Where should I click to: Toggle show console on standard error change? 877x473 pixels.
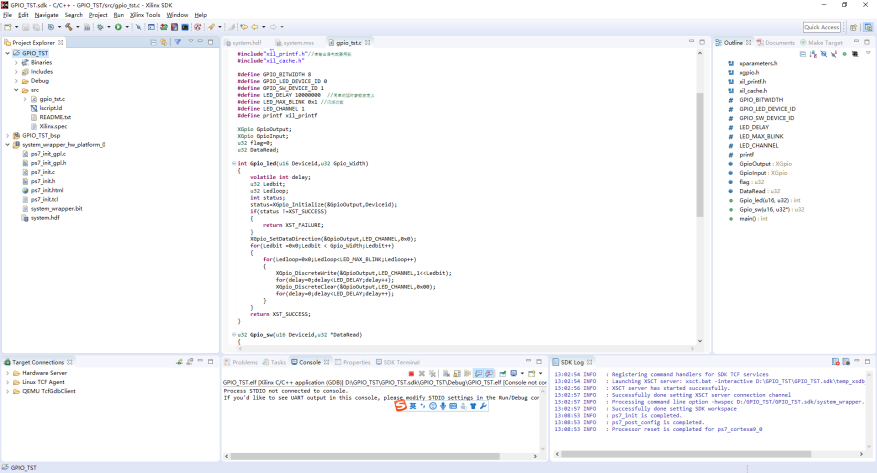click(489, 373)
